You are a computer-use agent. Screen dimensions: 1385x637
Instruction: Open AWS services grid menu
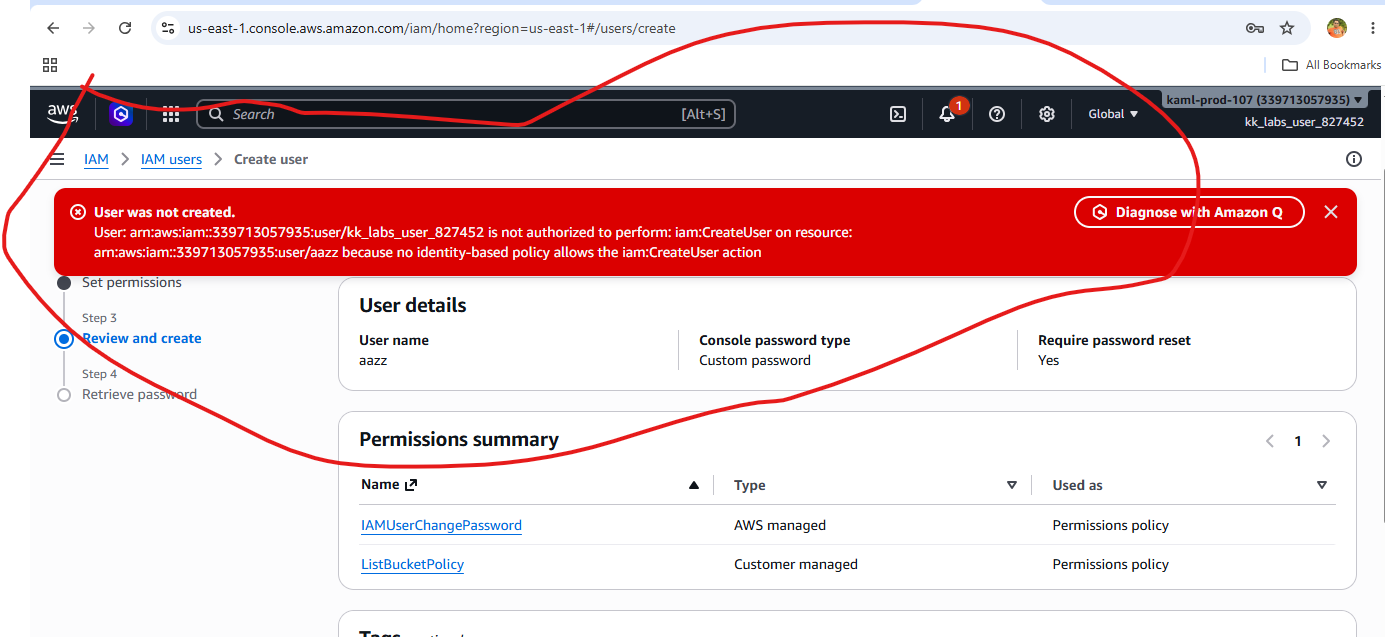coord(171,114)
